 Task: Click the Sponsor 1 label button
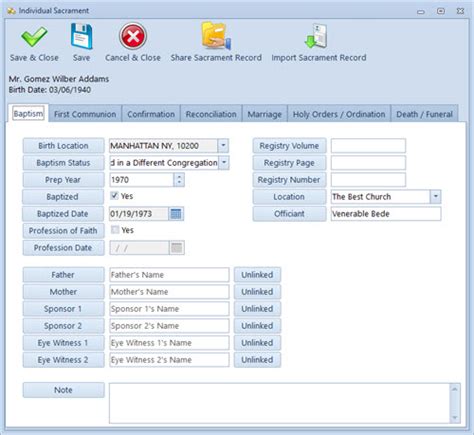[63, 309]
